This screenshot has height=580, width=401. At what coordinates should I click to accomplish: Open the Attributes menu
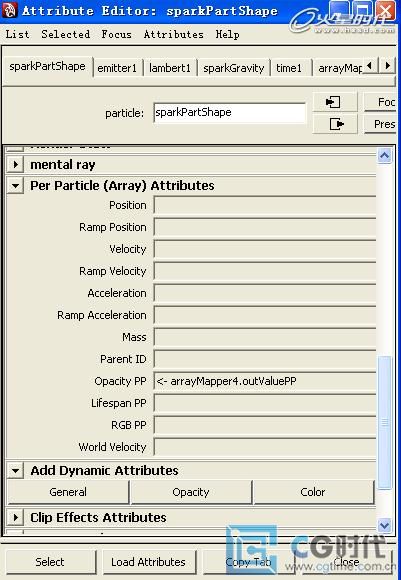[173, 34]
